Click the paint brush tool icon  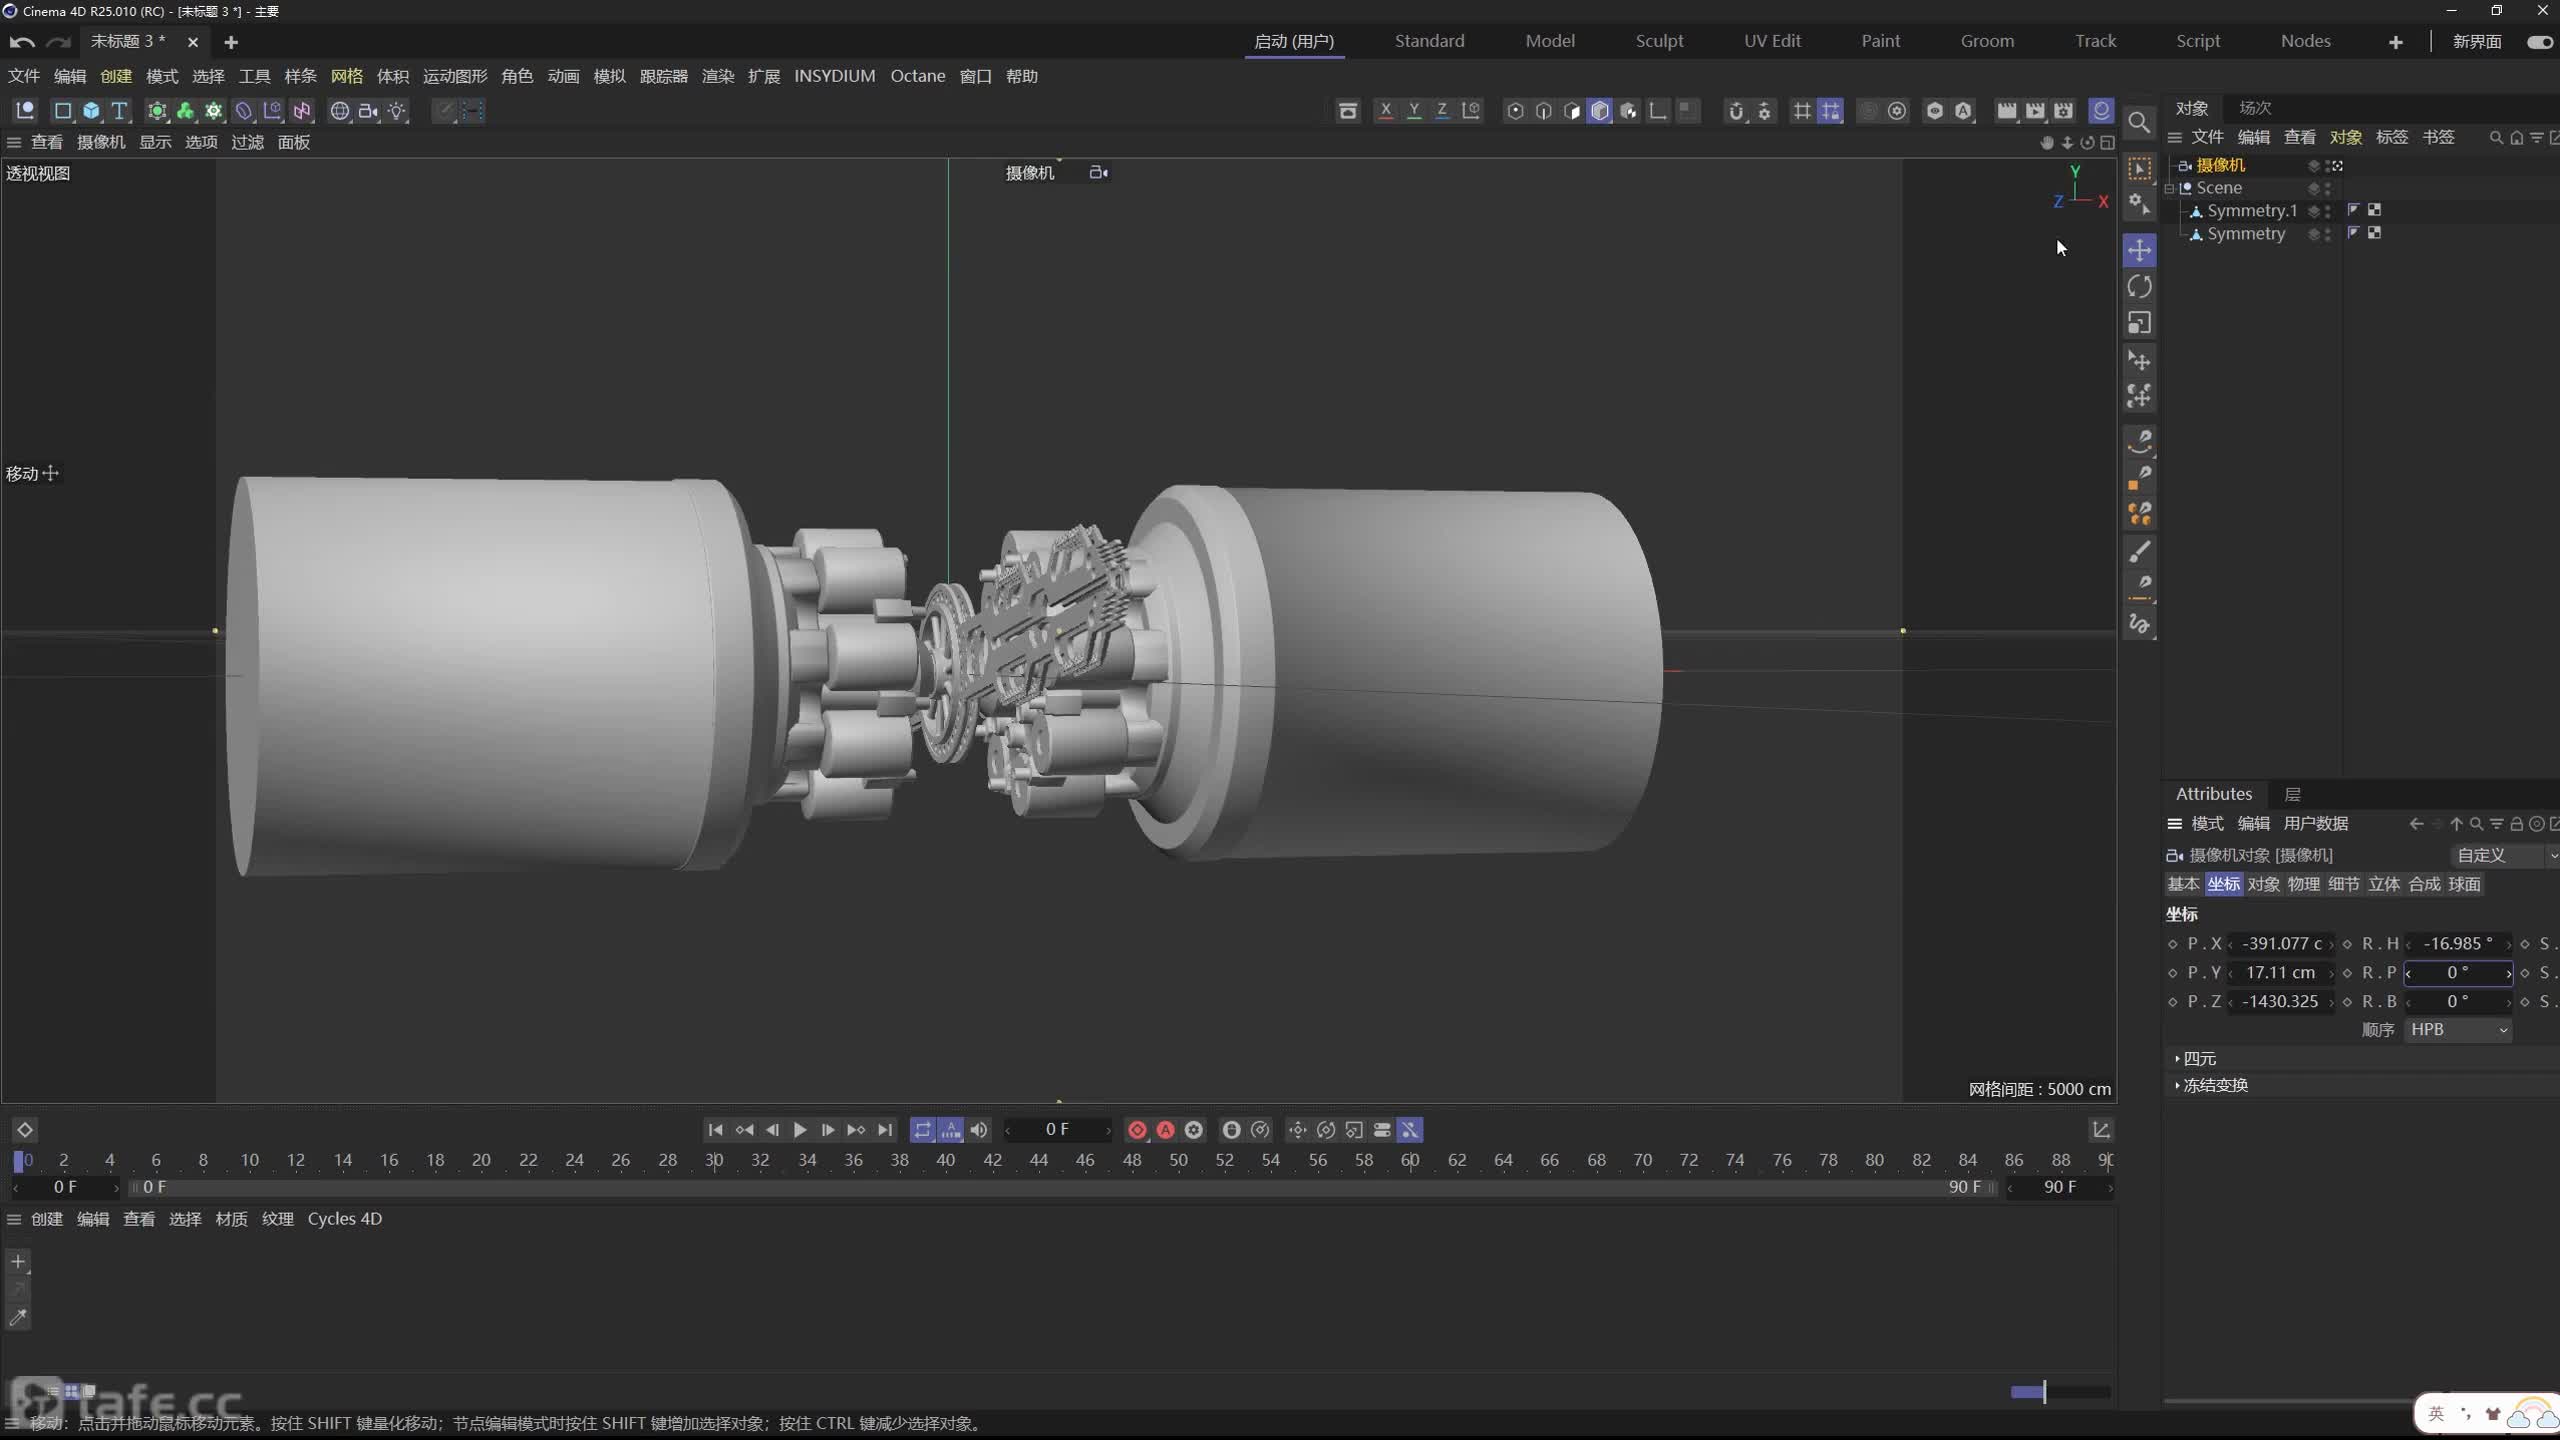2139,552
